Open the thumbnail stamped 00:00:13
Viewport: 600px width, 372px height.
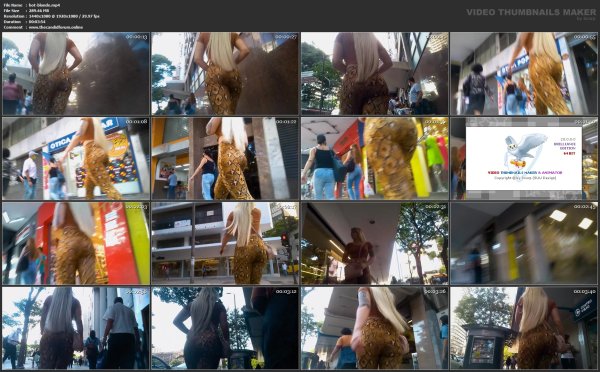point(75,73)
